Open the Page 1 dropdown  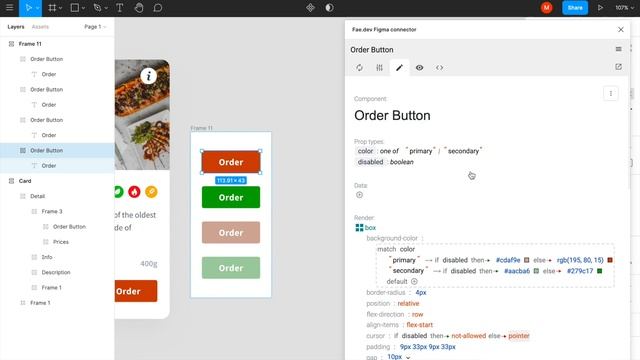tap(95, 27)
